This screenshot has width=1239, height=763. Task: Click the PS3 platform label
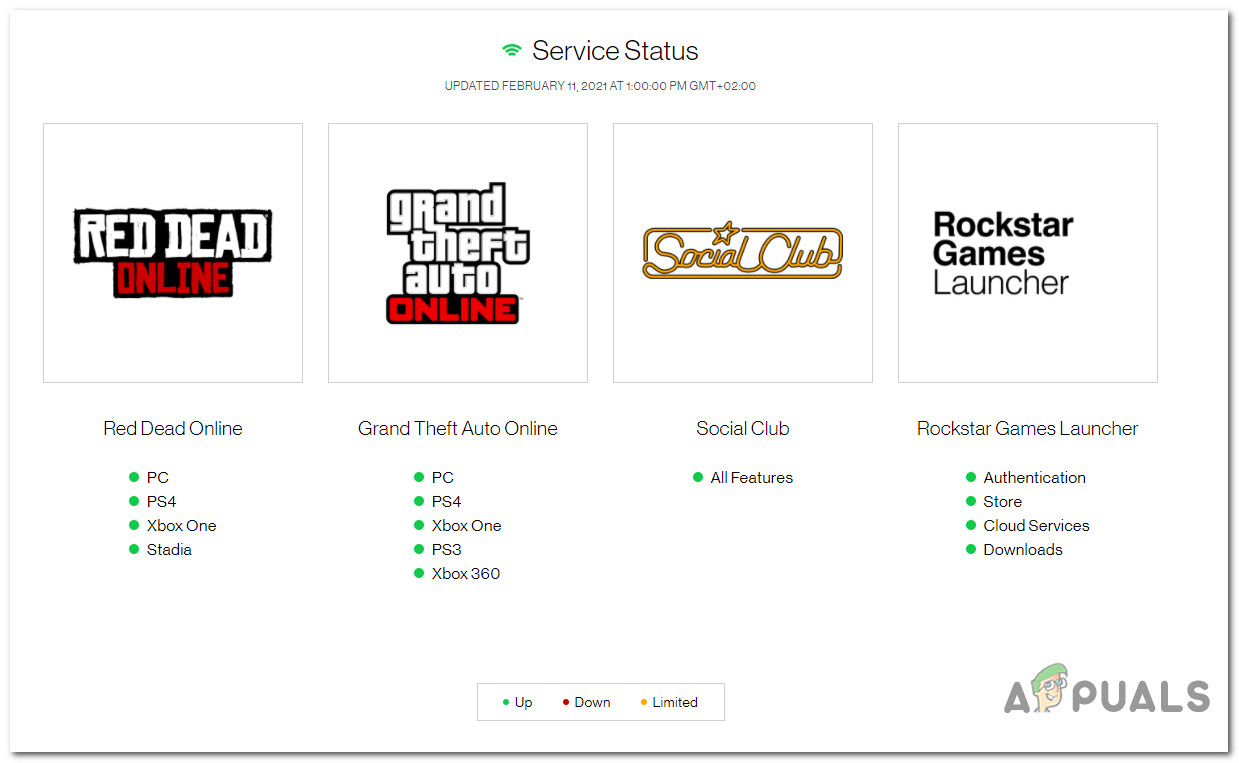pos(447,550)
